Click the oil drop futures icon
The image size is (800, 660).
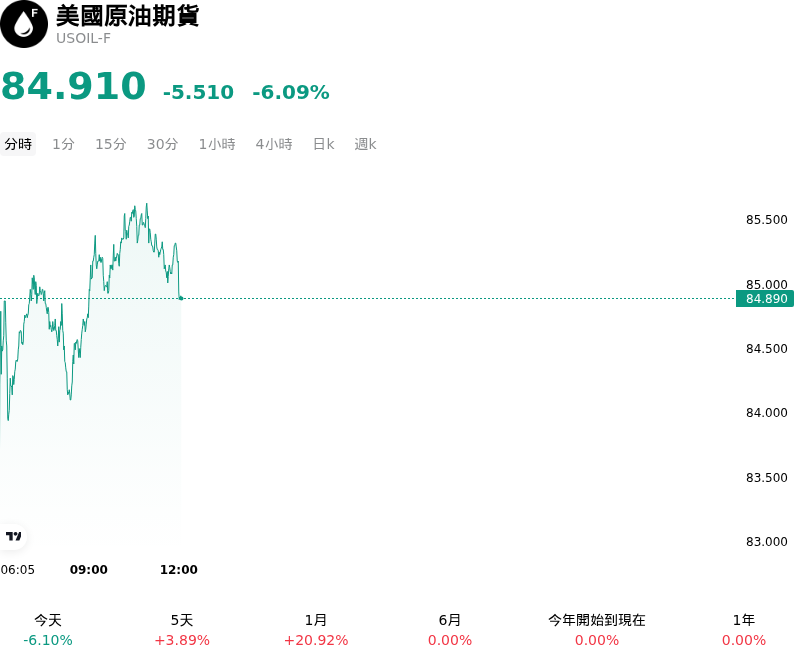point(24,24)
